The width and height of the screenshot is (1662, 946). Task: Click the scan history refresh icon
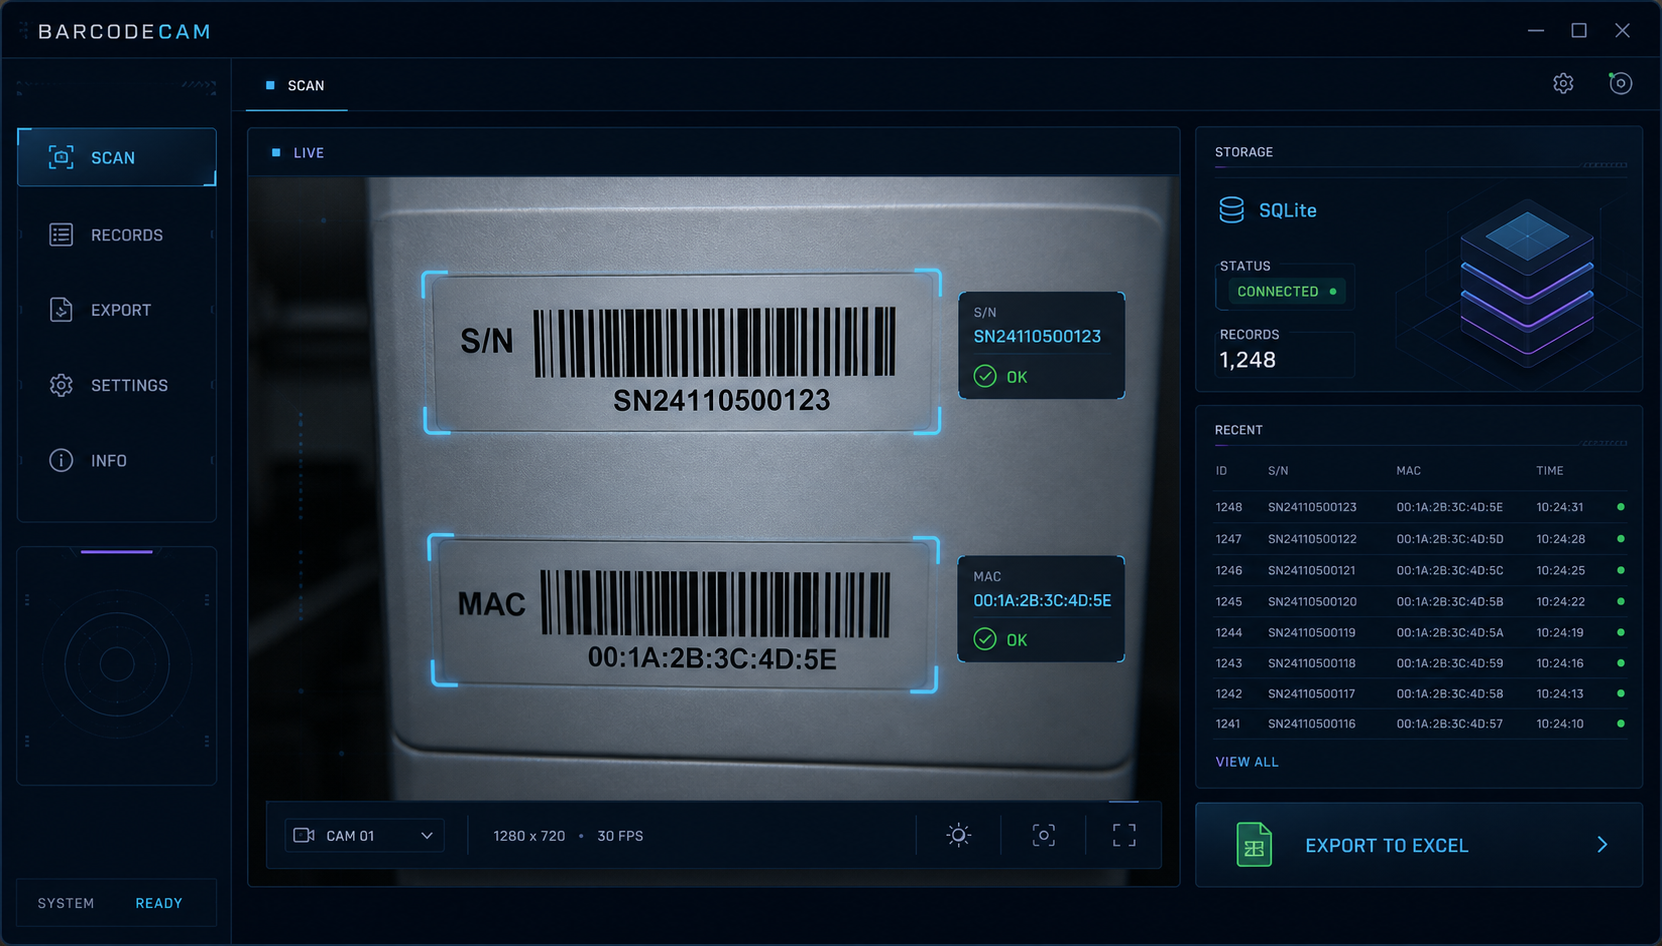(1620, 83)
